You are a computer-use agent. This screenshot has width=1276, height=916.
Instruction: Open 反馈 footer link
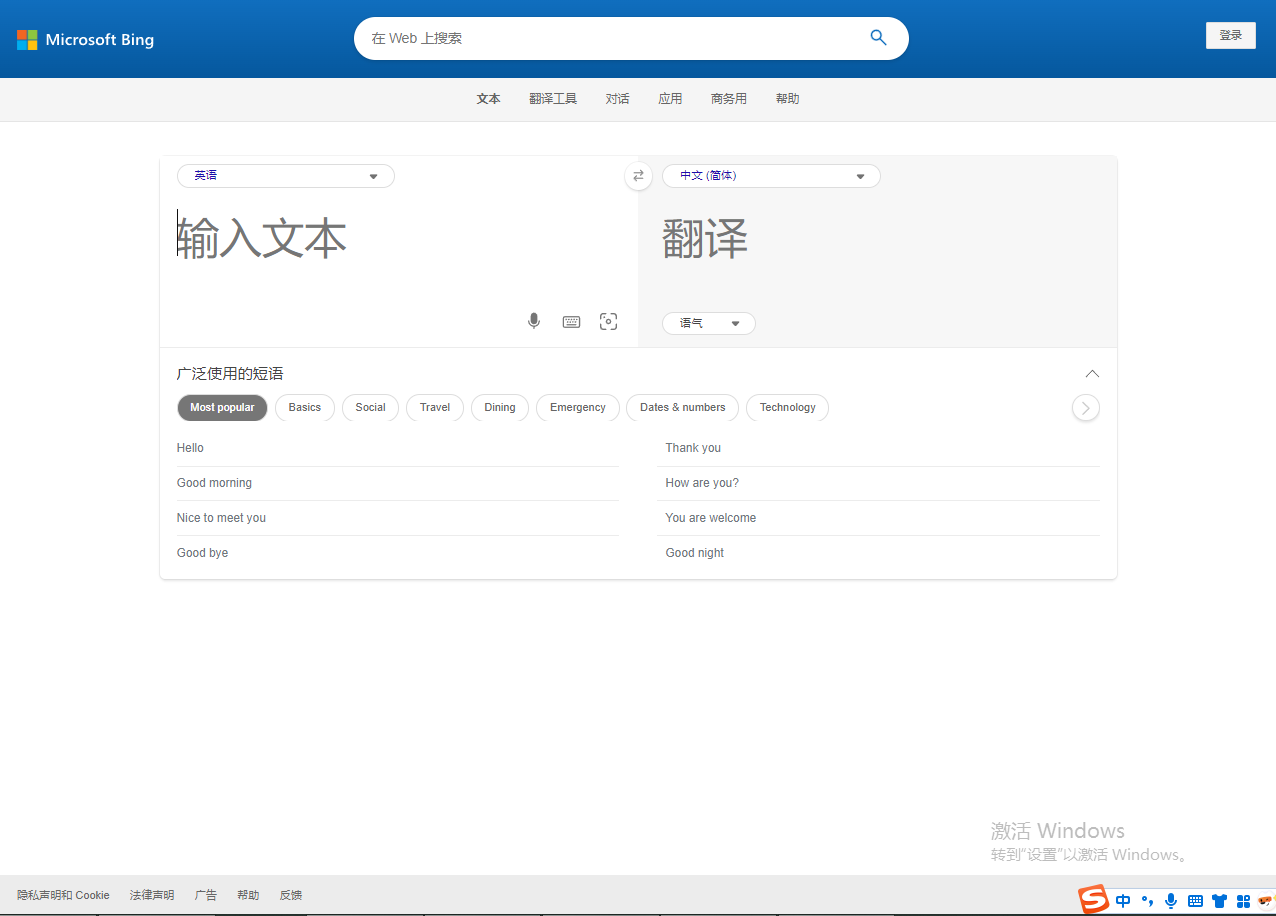point(291,895)
